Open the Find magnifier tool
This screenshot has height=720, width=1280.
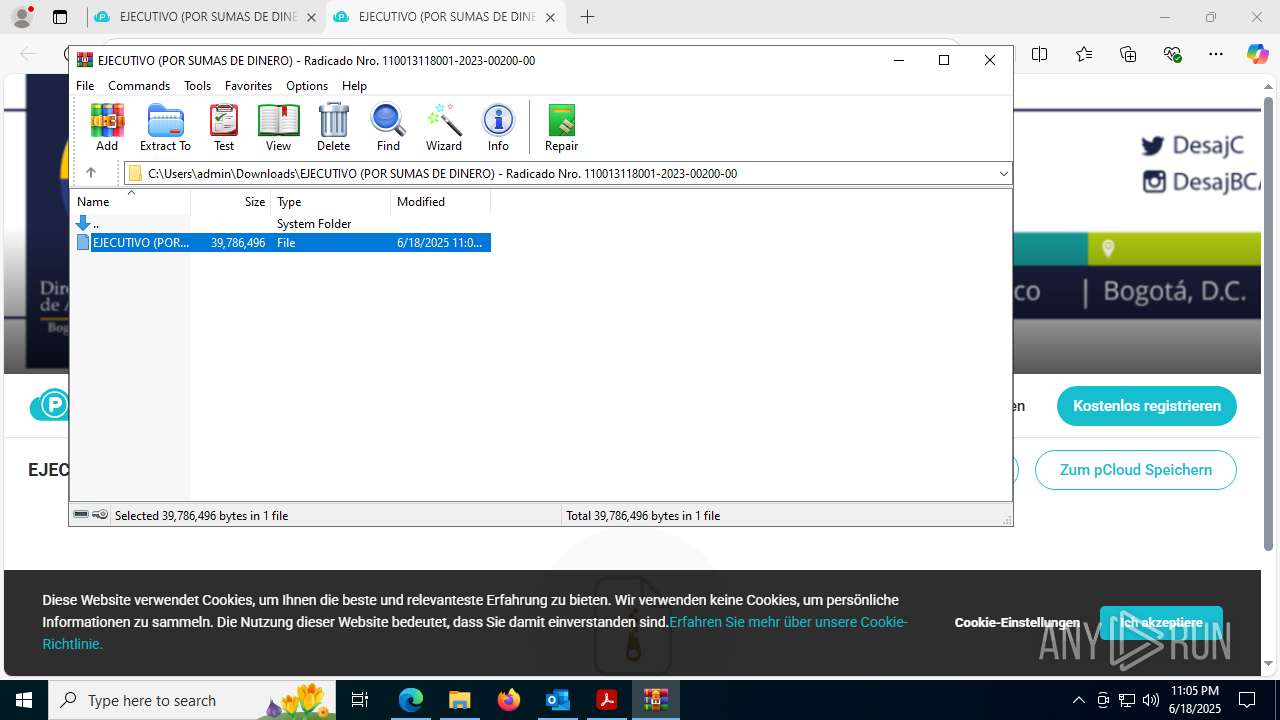pyautogui.click(x=388, y=127)
